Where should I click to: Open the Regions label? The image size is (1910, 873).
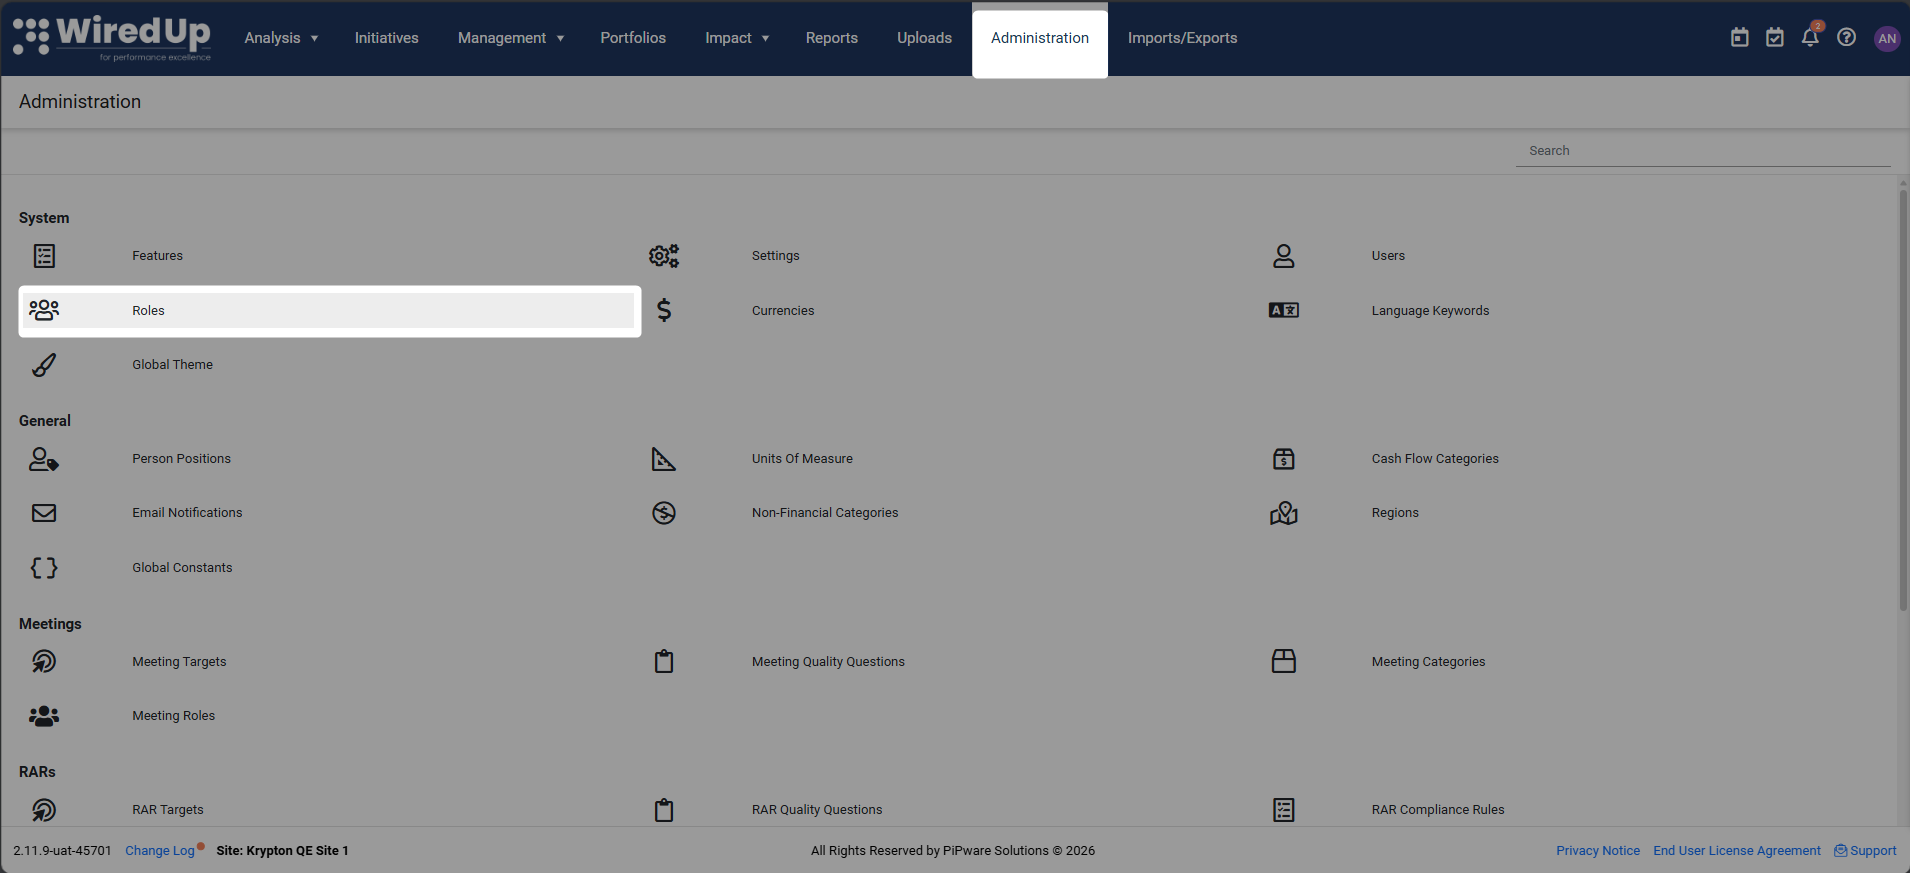1395,513
